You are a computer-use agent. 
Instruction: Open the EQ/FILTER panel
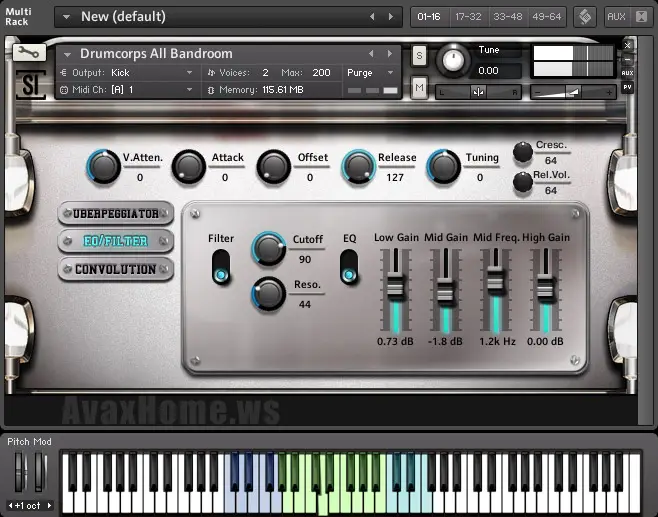point(116,241)
